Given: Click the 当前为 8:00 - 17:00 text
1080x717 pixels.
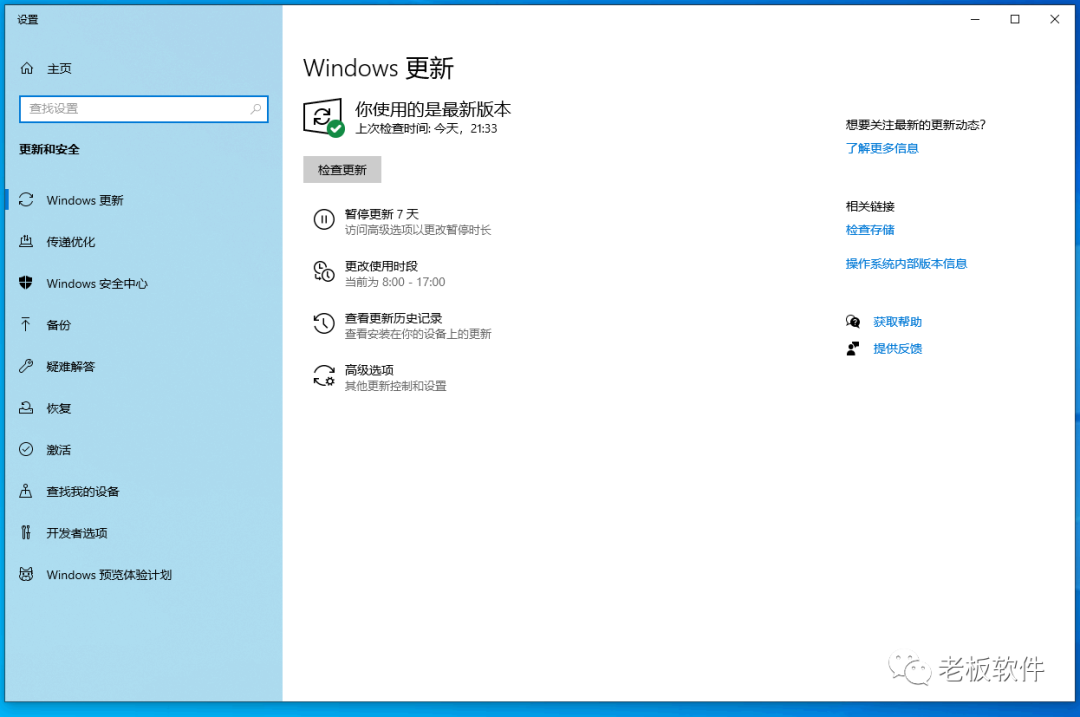Looking at the screenshot, I should point(395,282).
